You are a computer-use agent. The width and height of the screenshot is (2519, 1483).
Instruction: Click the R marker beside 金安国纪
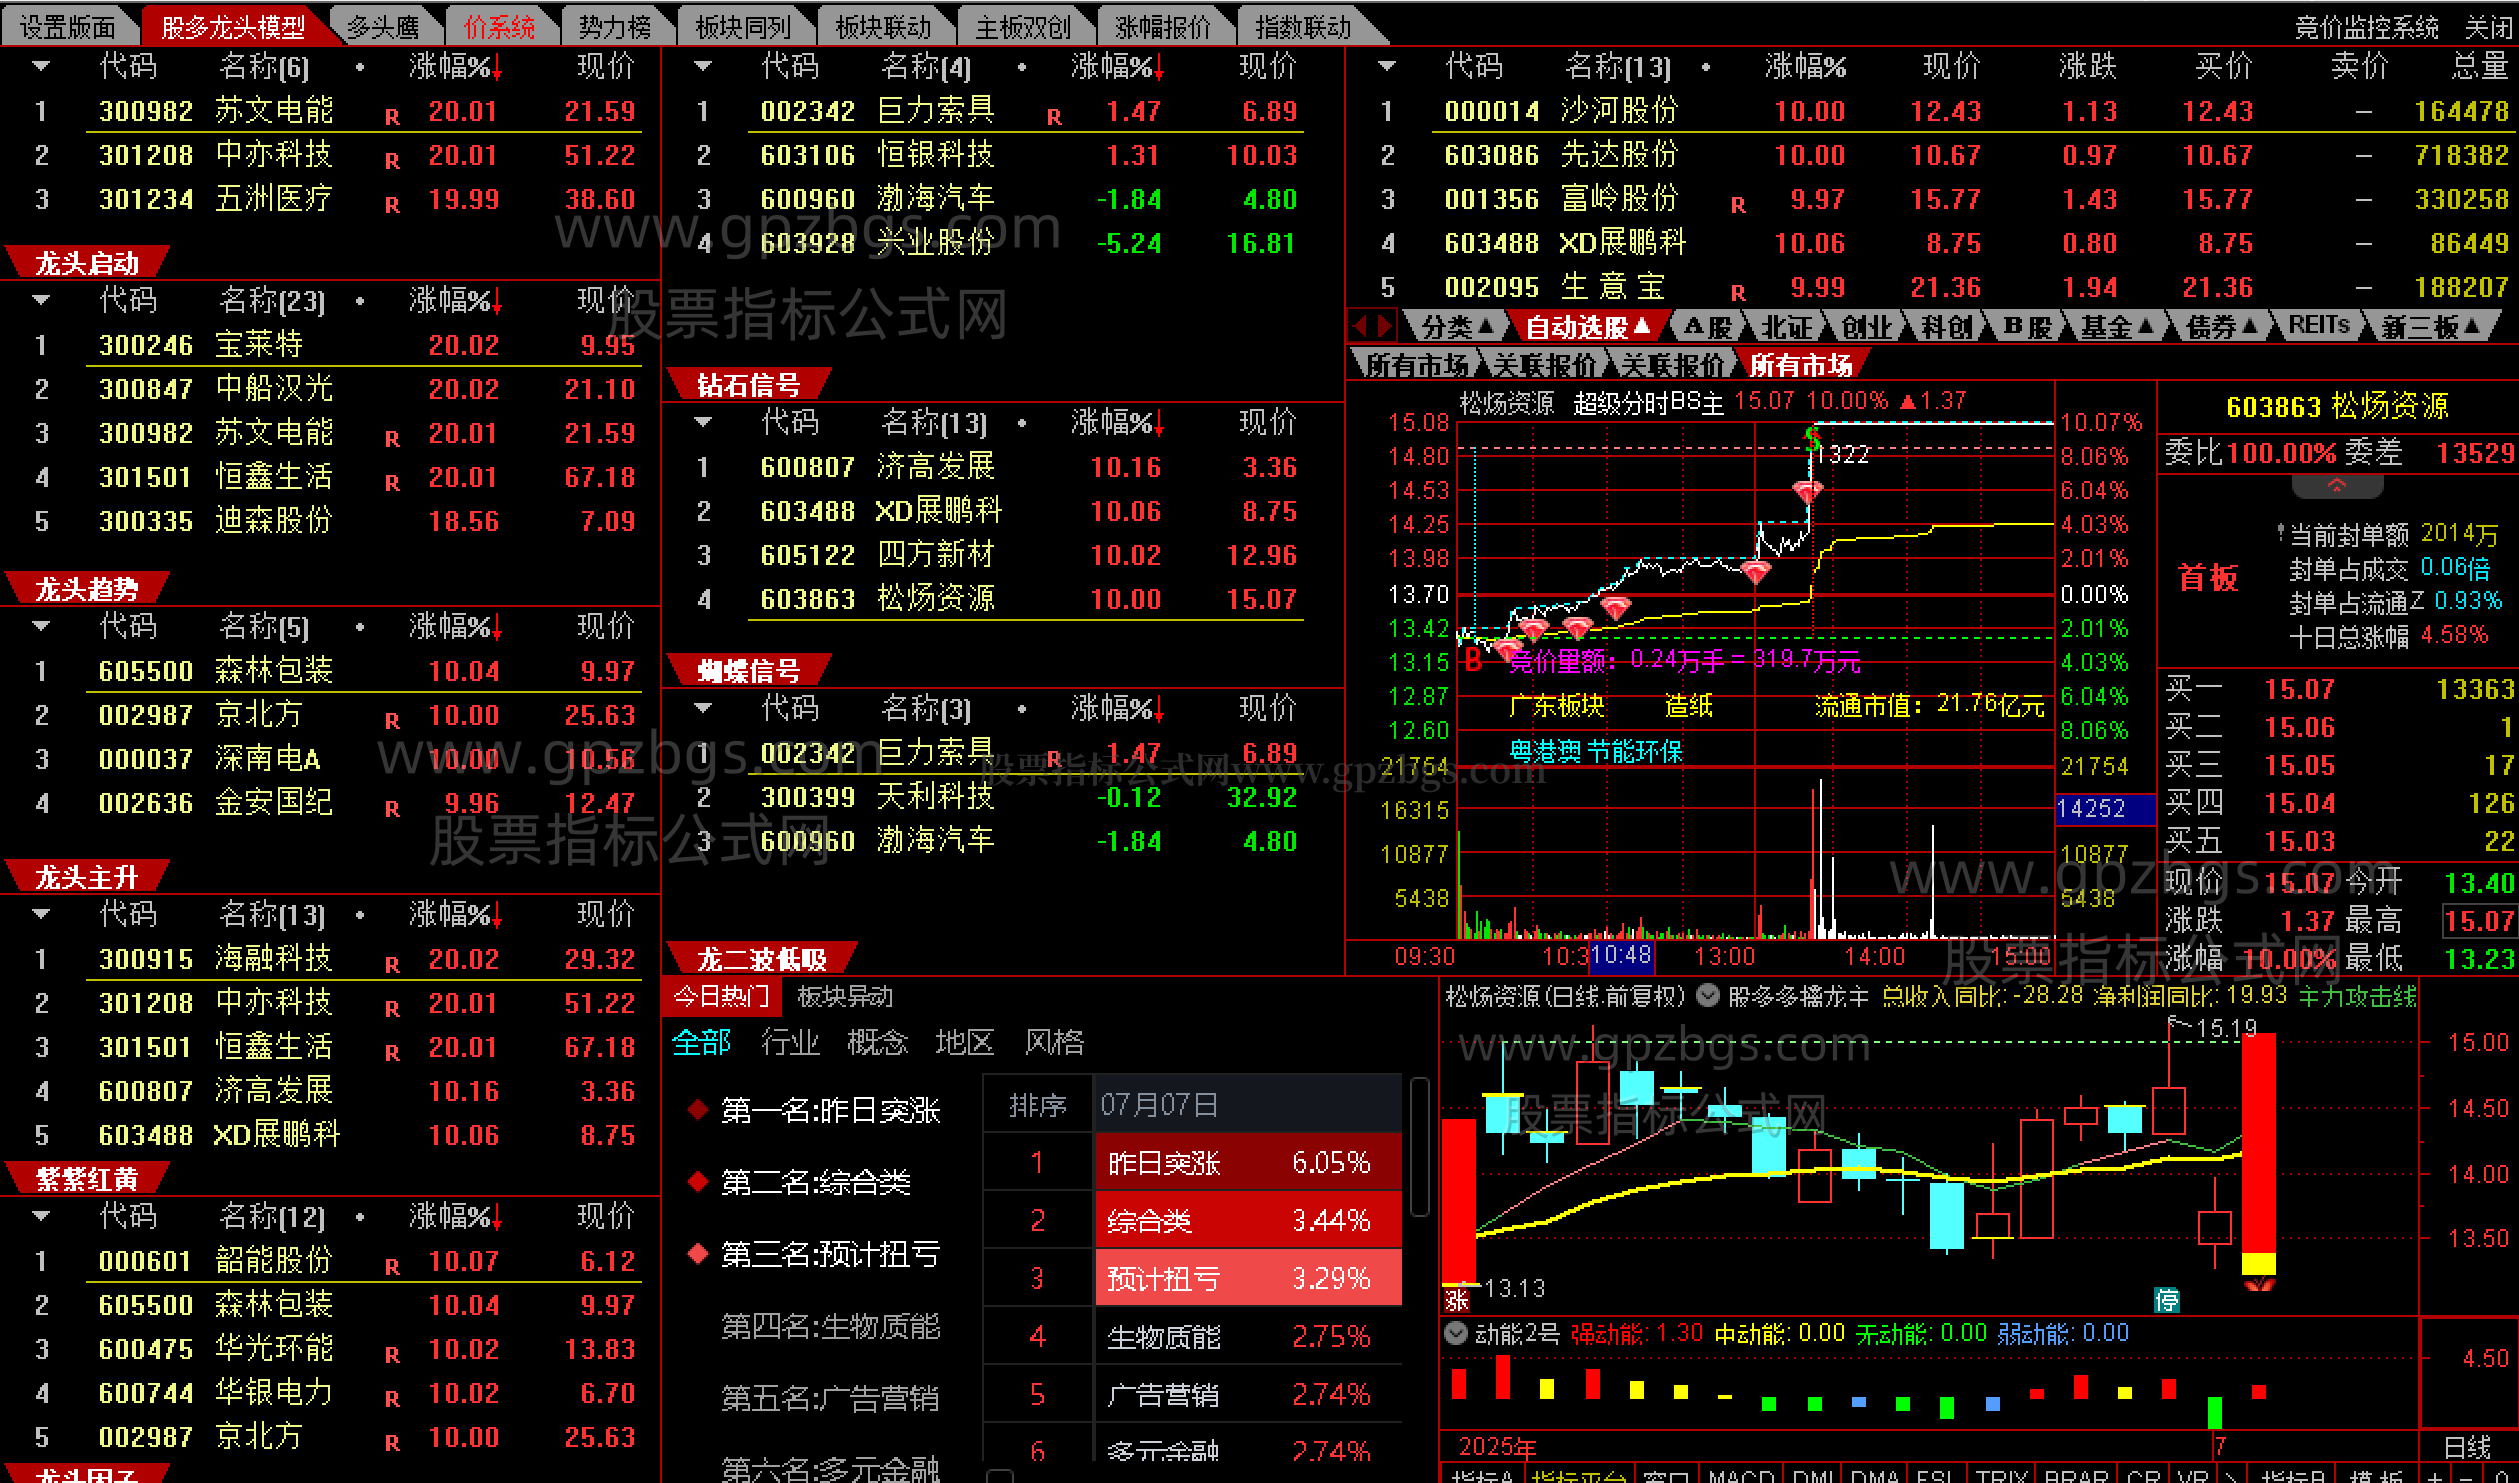point(392,809)
